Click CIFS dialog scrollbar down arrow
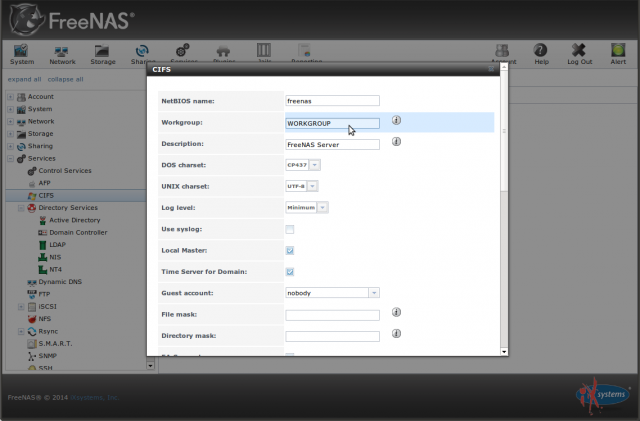The image size is (640, 421). (504, 352)
